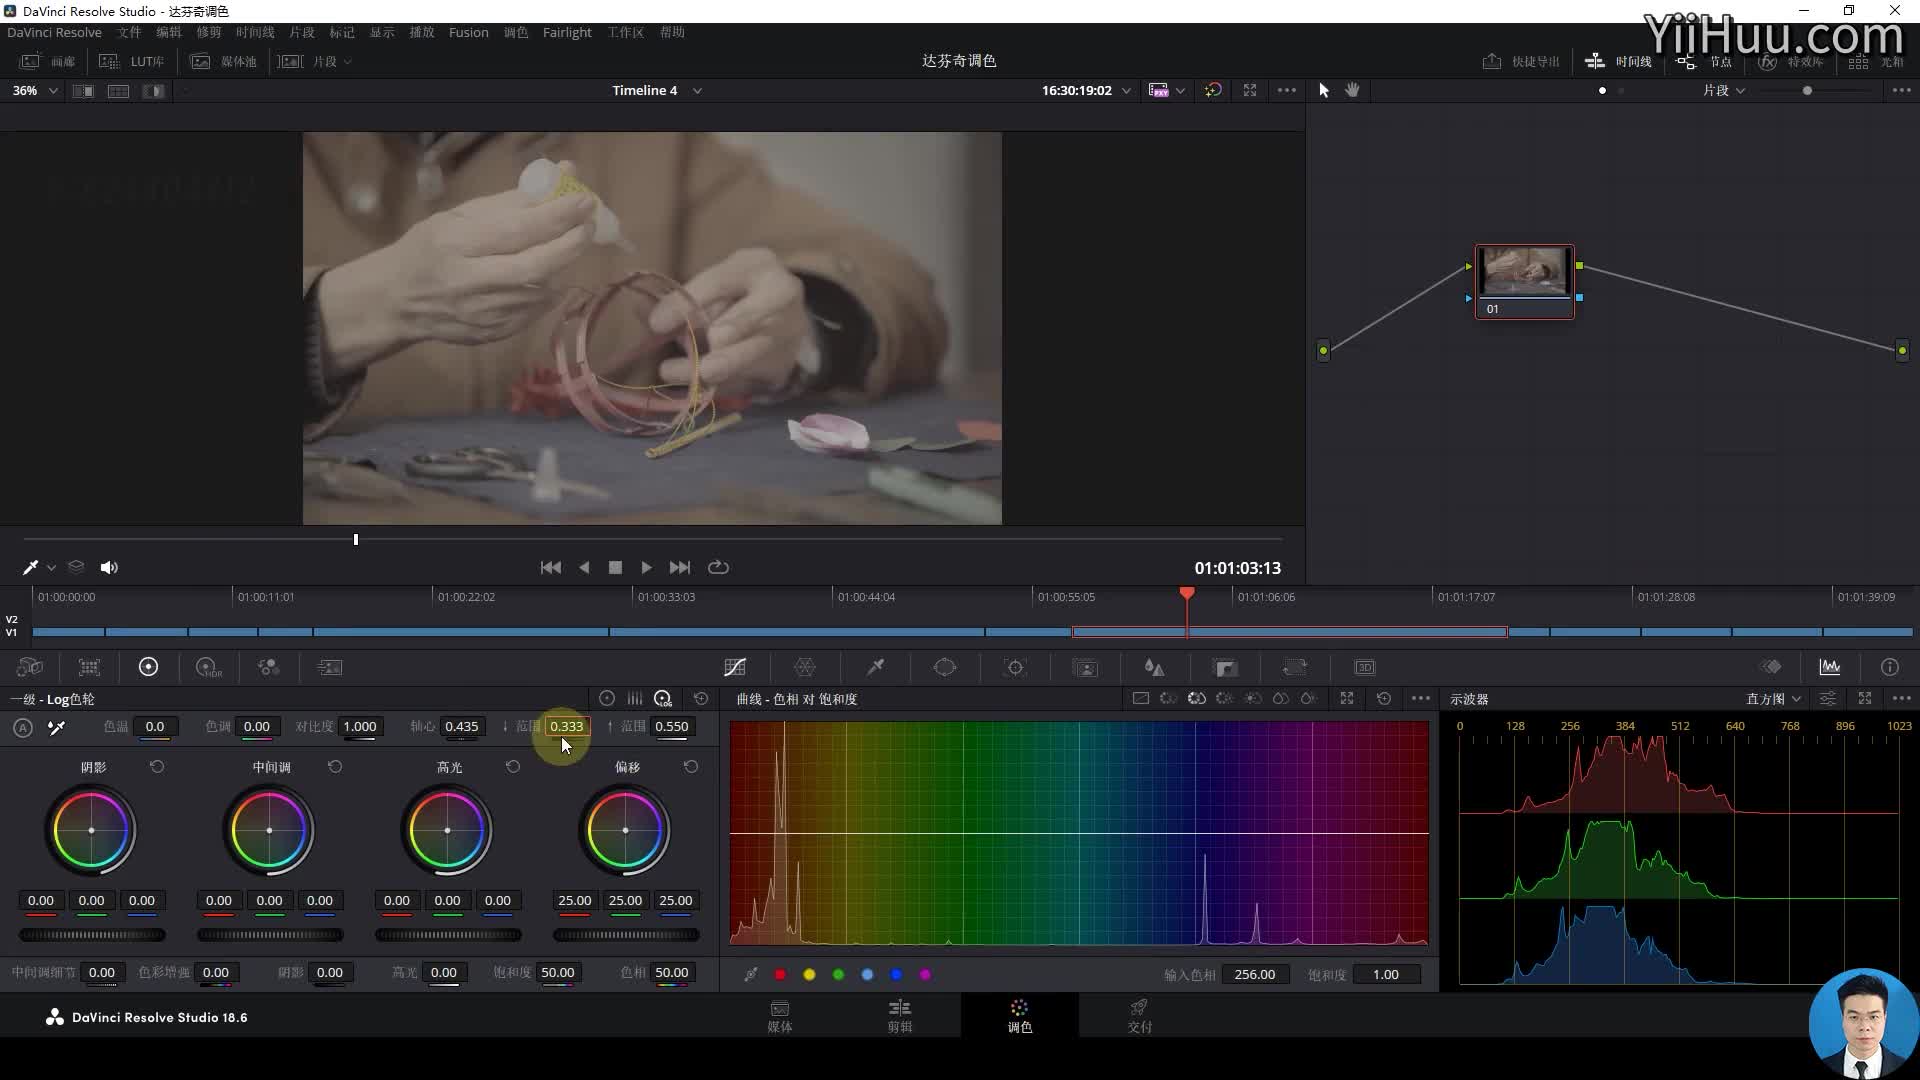The width and height of the screenshot is (1920, 1080).
Task: Open the Key palette icon
Action: tap(1225, 667)
